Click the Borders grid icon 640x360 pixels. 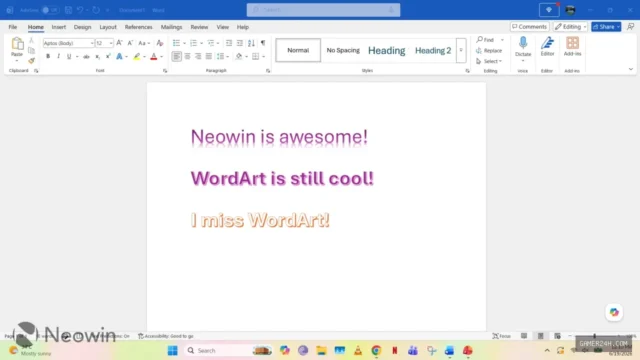pos(256,56)
